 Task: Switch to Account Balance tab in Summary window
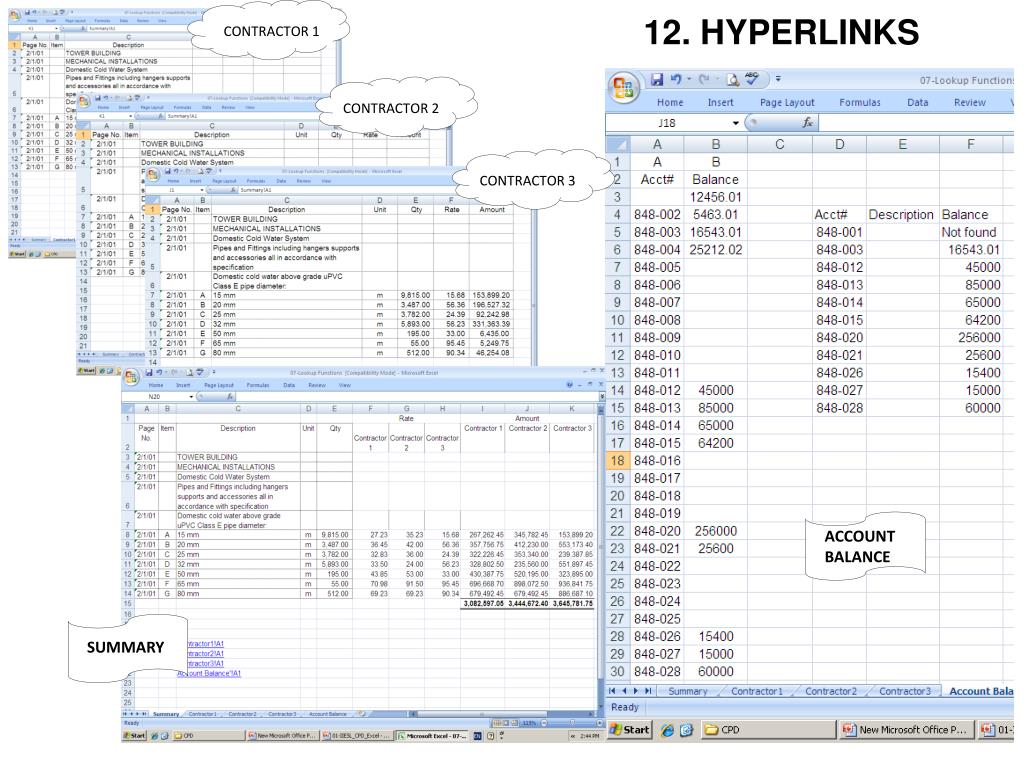[x=327, y=714]
